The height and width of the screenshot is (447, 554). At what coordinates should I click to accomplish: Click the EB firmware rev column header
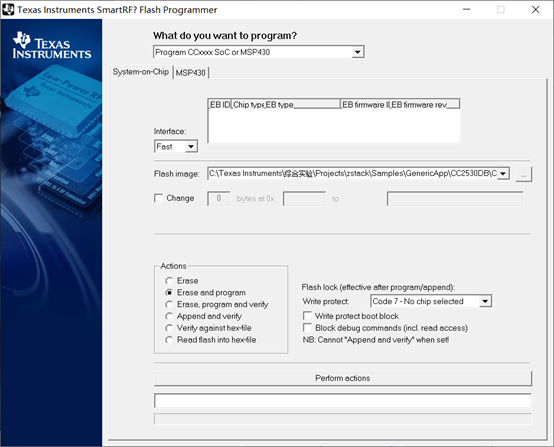point(425,104)
